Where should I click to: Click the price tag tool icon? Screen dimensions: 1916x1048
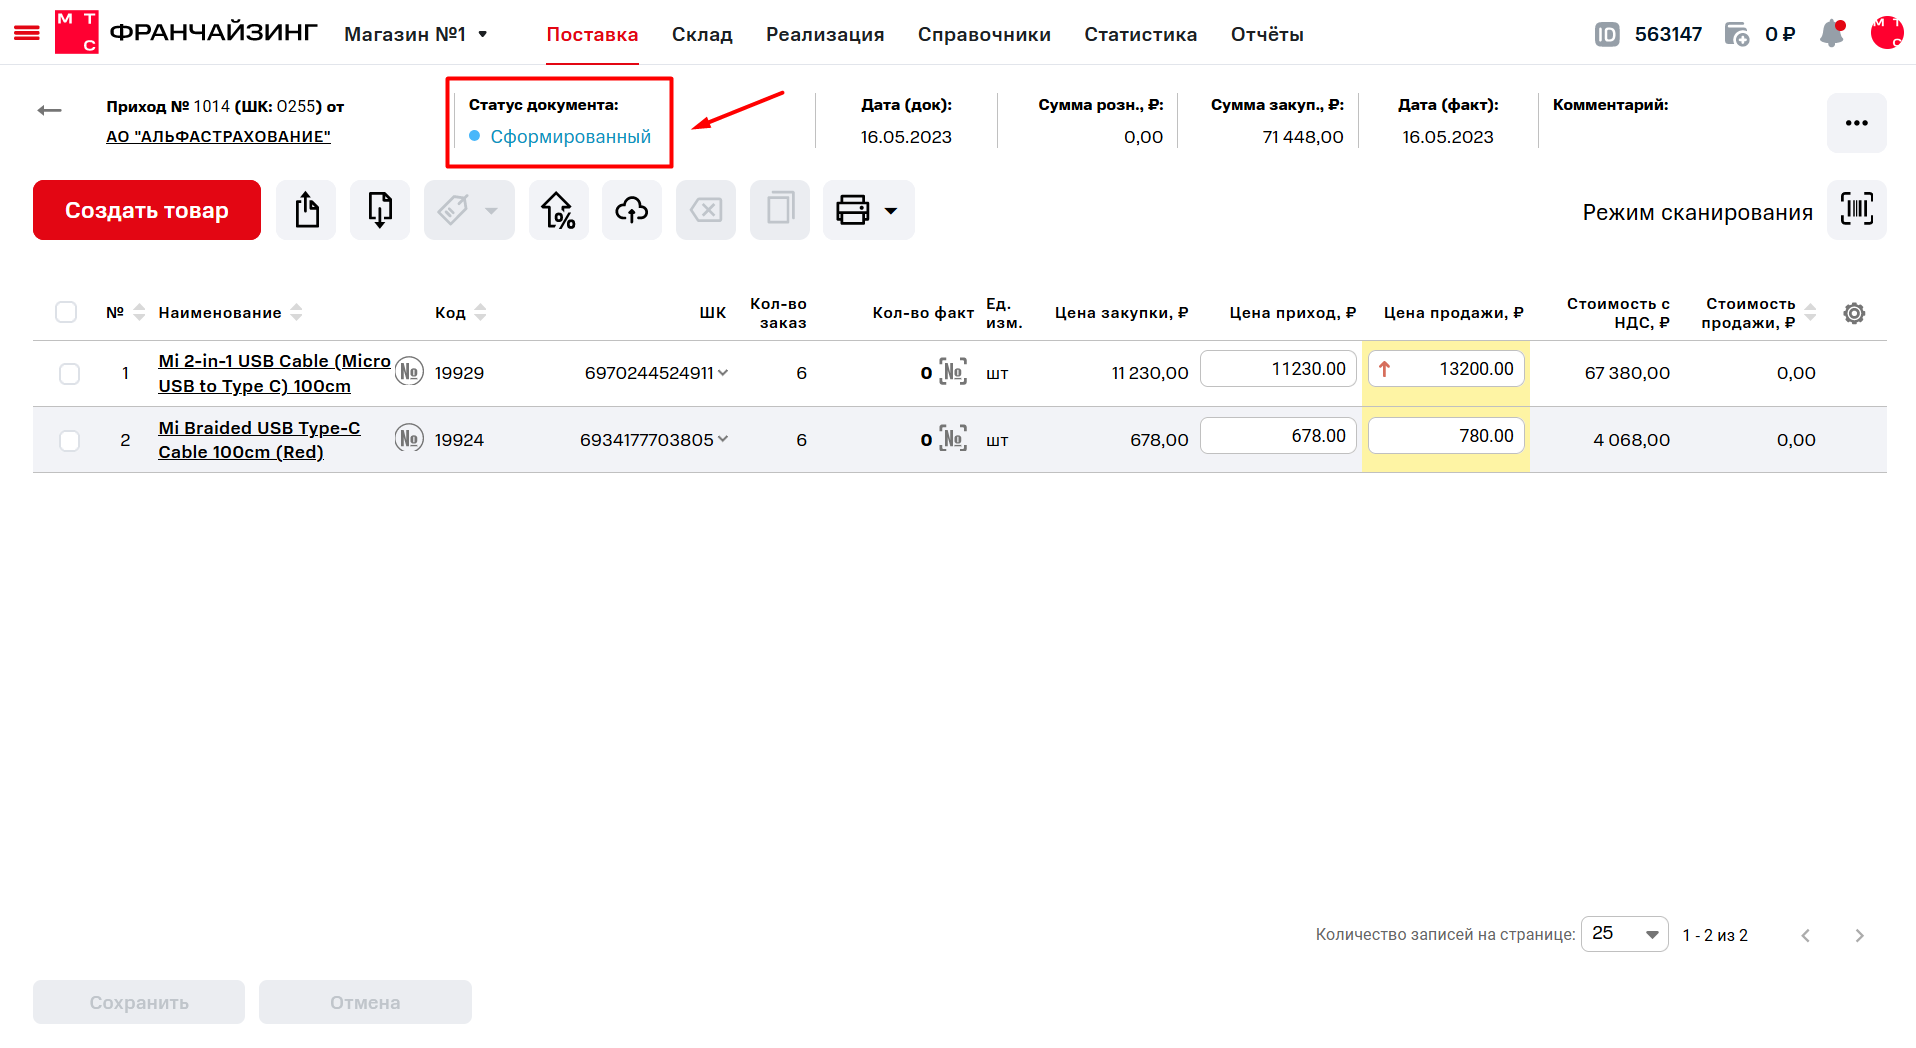(453, 210)
